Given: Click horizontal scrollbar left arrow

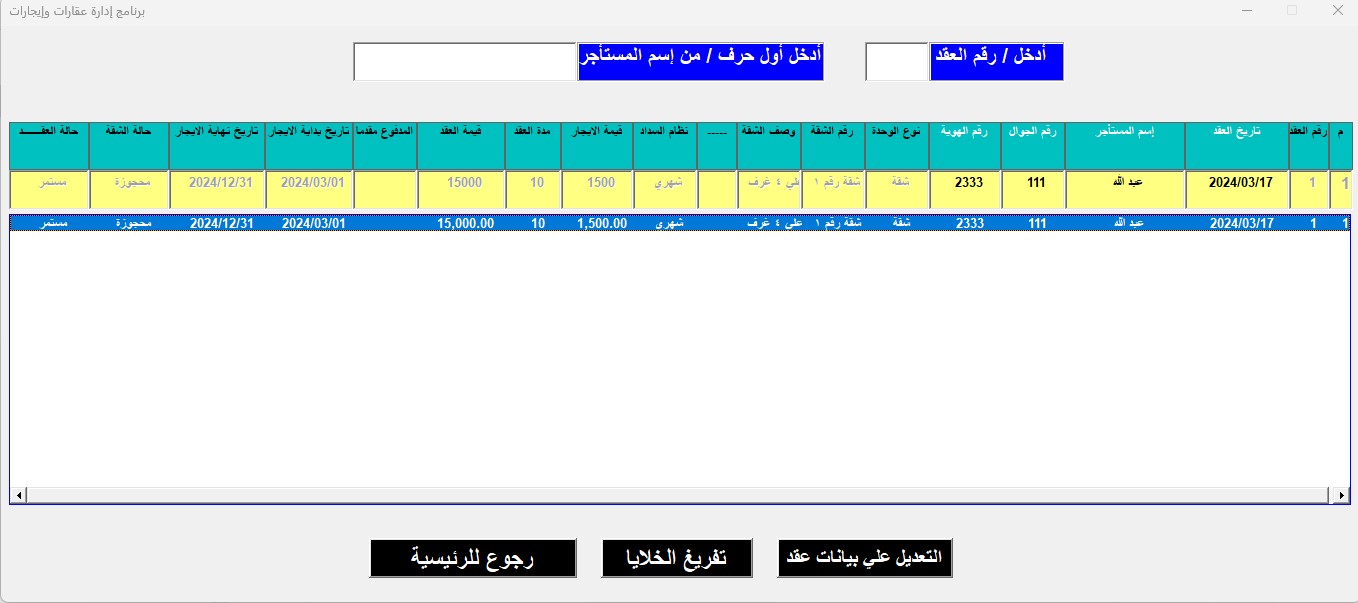Looking at the screenshot, I should [19, 495].
